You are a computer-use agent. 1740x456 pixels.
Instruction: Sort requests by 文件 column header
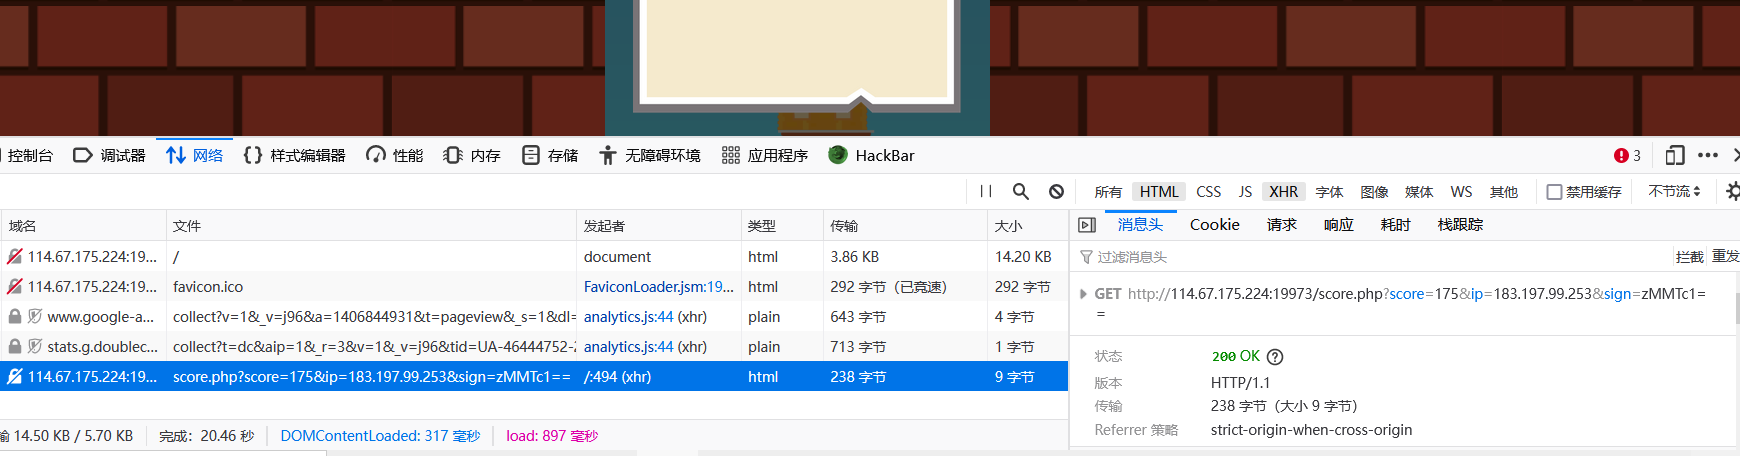(x=371, y=226)
